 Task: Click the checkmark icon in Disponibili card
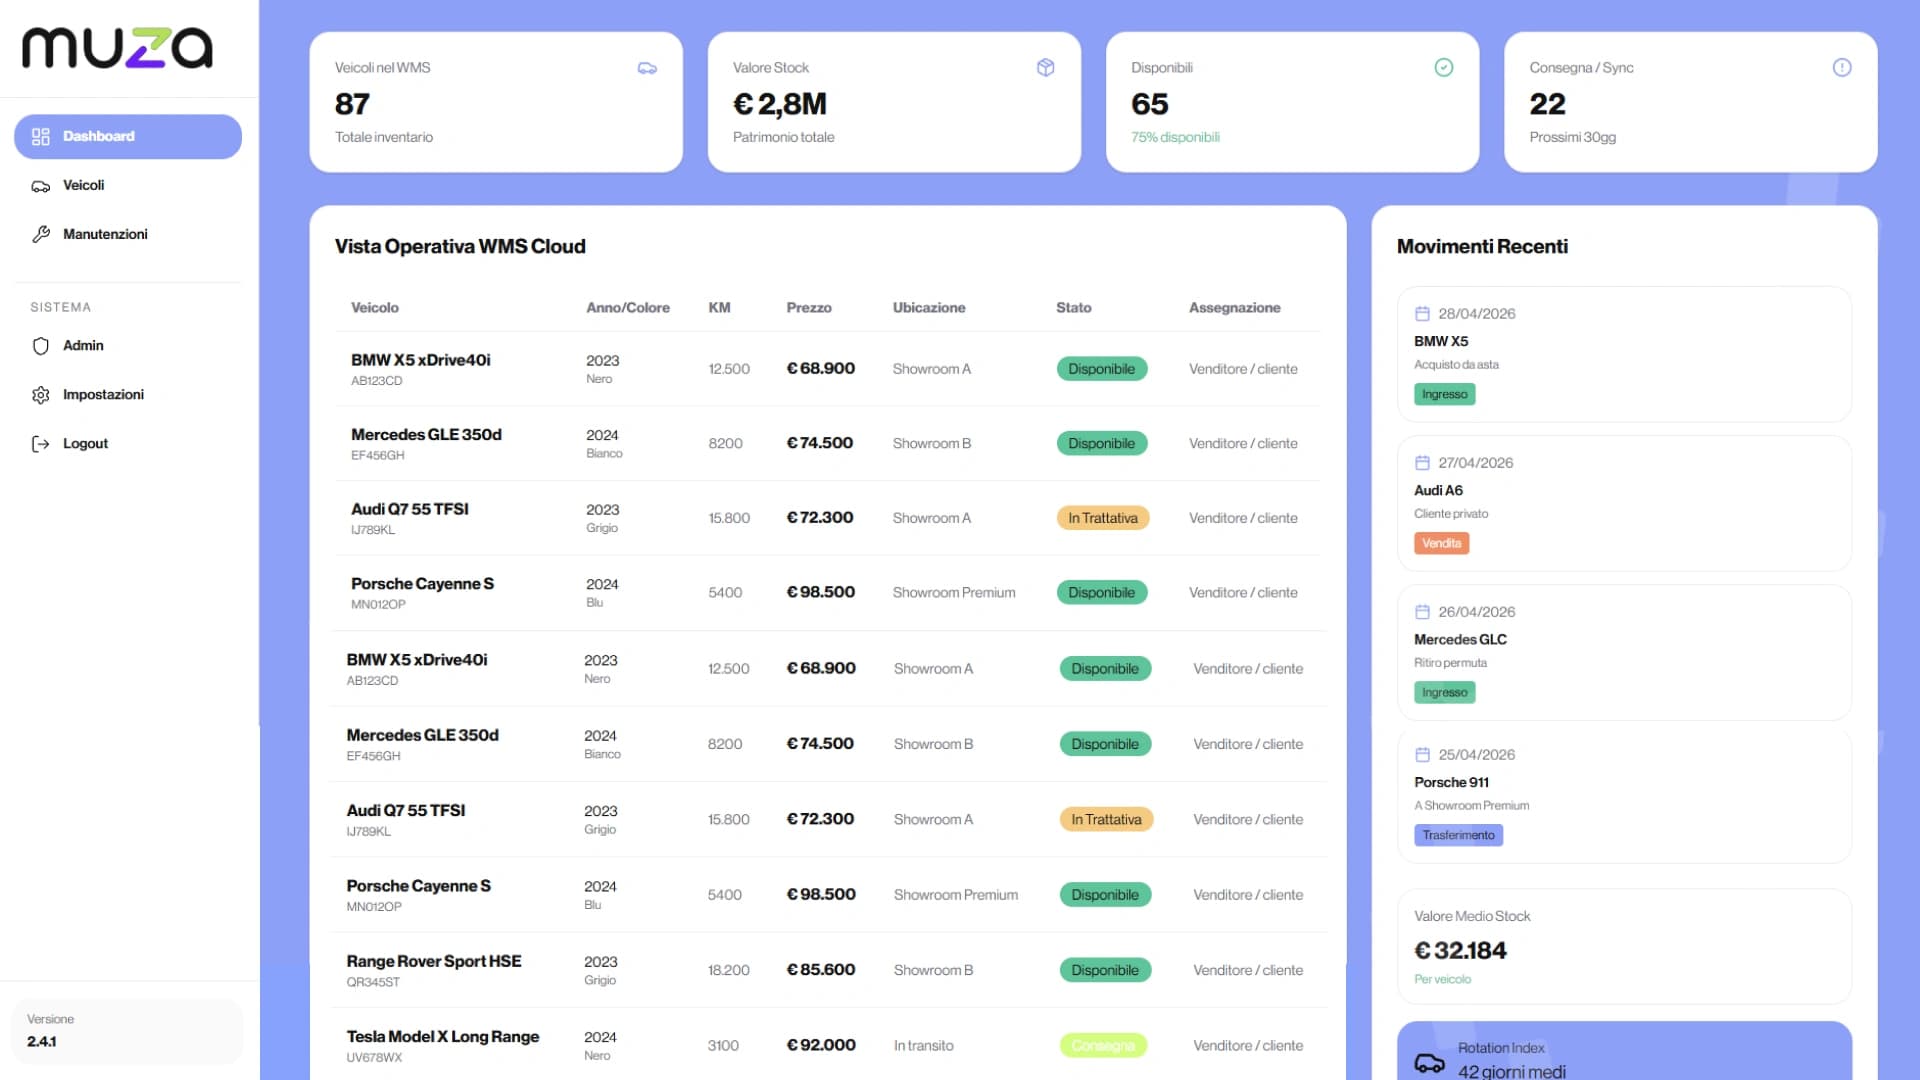click(1443, 68)
